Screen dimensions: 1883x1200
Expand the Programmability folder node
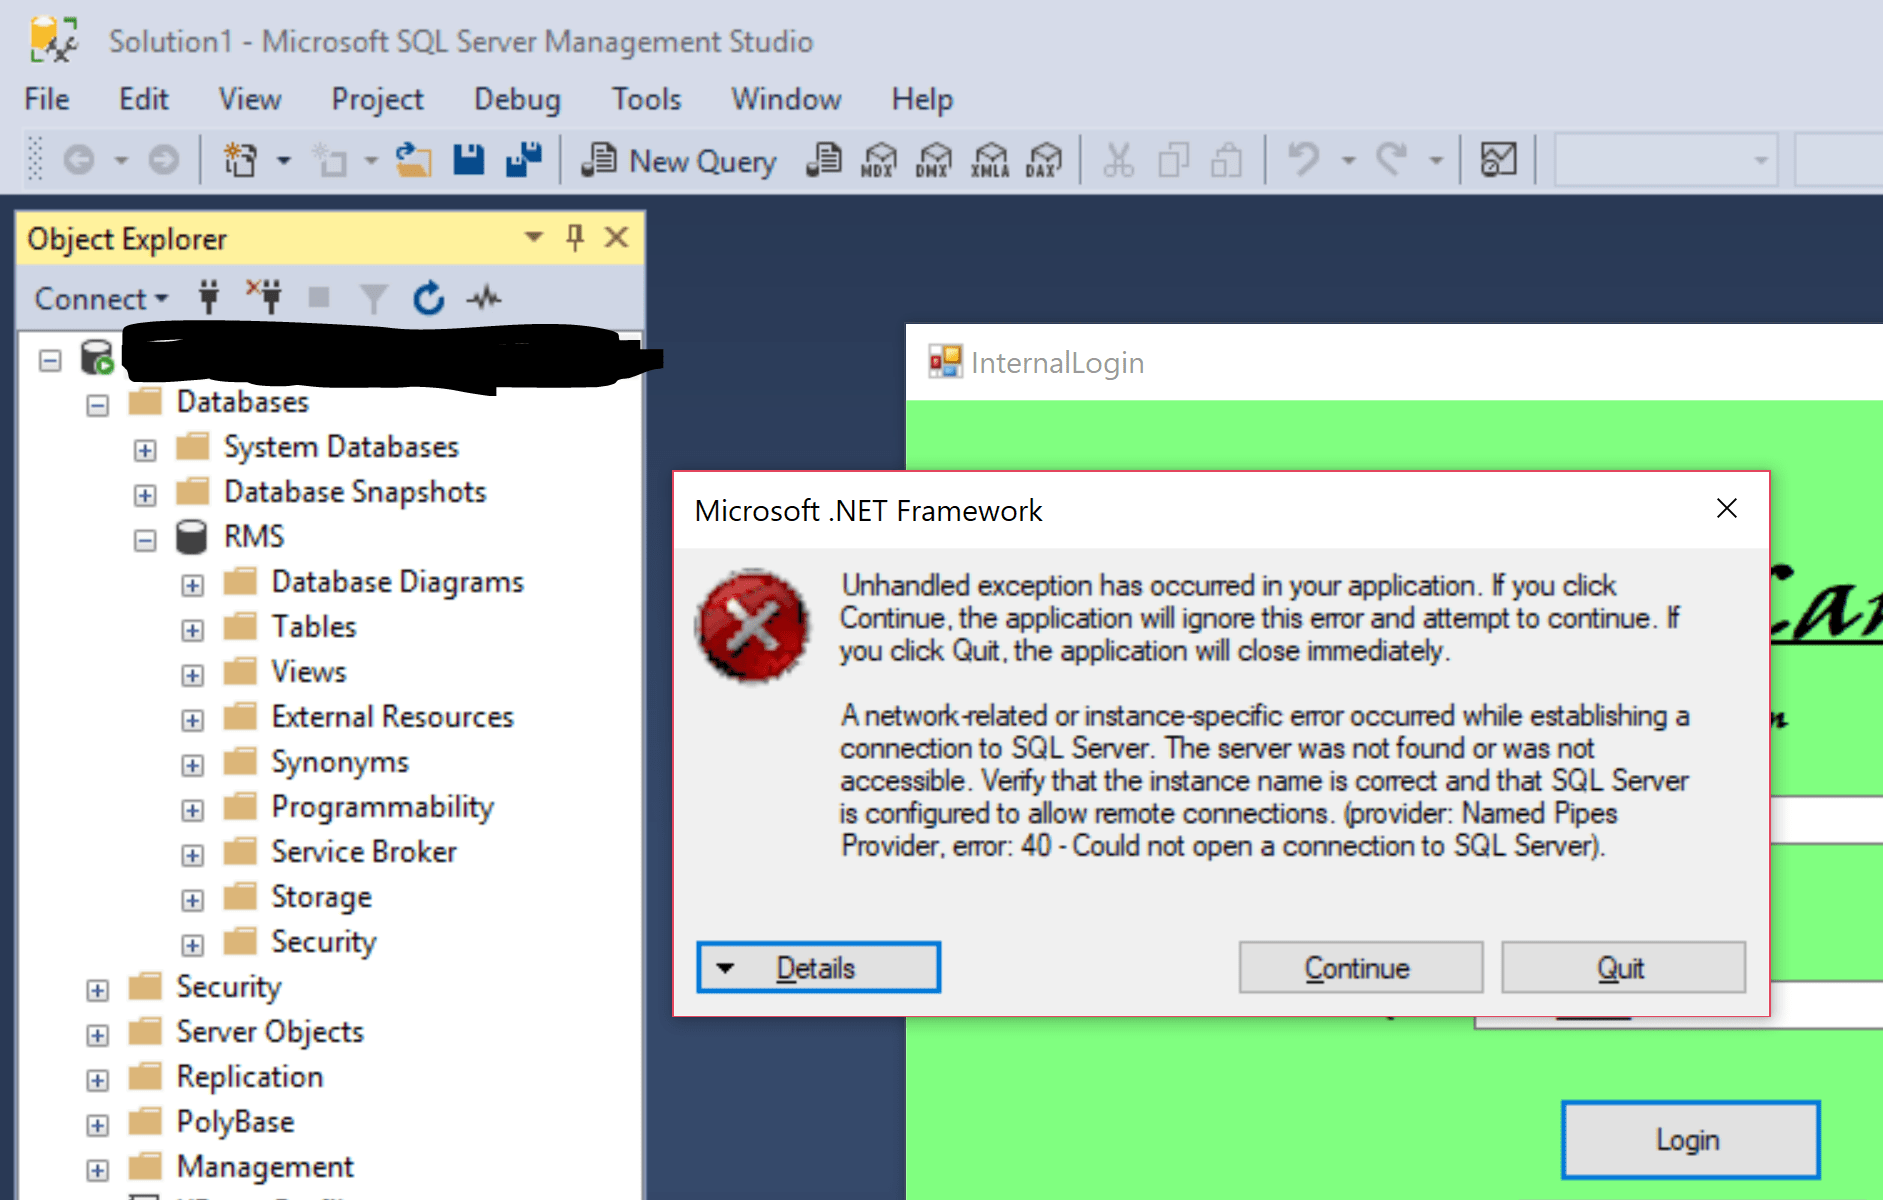193,810
